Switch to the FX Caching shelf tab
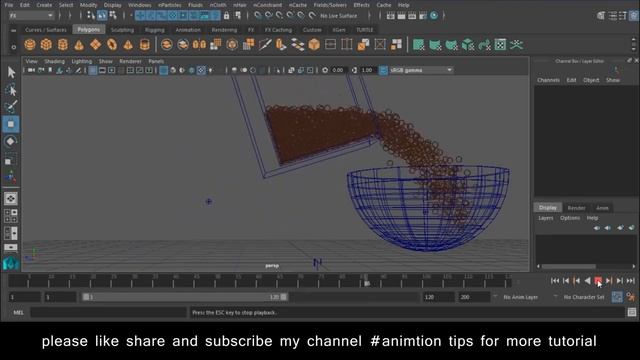Viewport: 640px width, 360px height. click(x=278, y=30)
